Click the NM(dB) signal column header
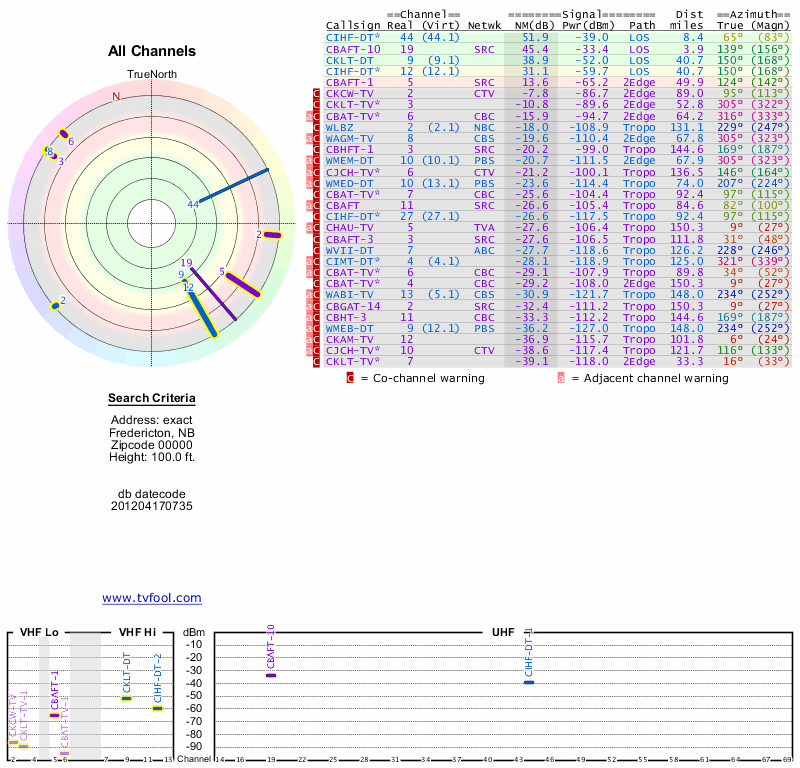Viewport: 800px width, 768px height. (534, 25)
